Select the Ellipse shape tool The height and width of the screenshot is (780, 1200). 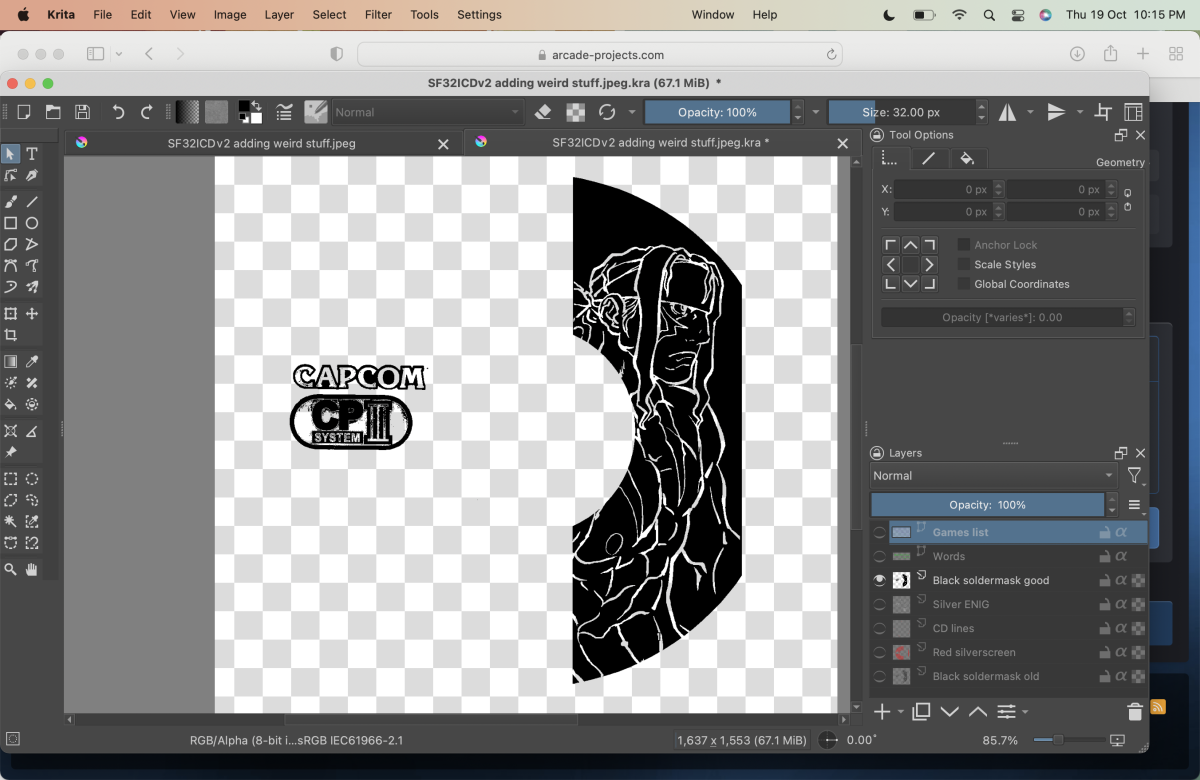click(32, 223)
